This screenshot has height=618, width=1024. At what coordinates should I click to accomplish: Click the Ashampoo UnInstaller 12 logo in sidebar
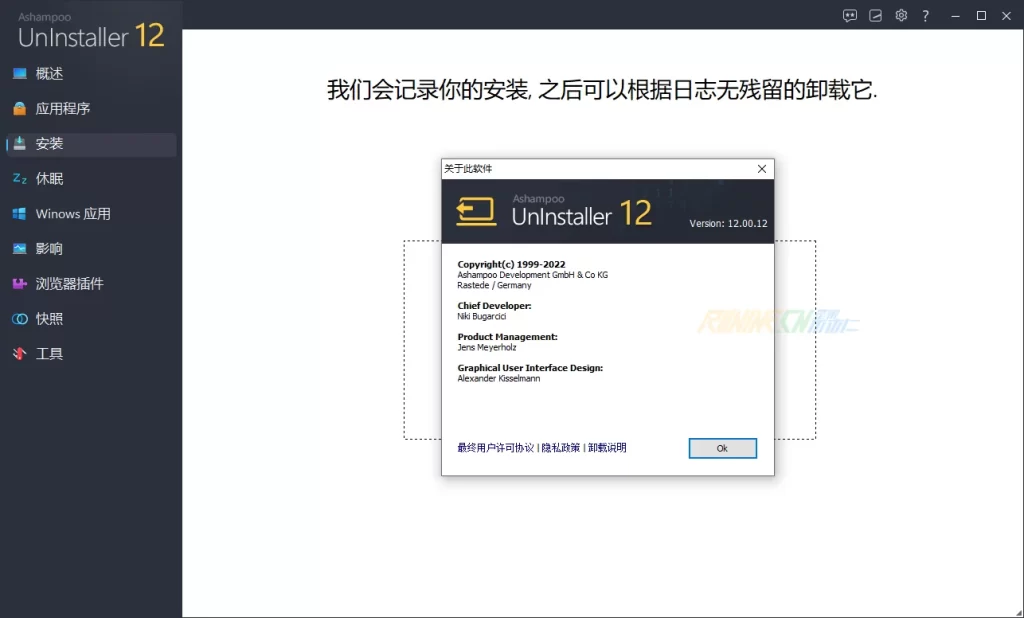tap(91, 32)
